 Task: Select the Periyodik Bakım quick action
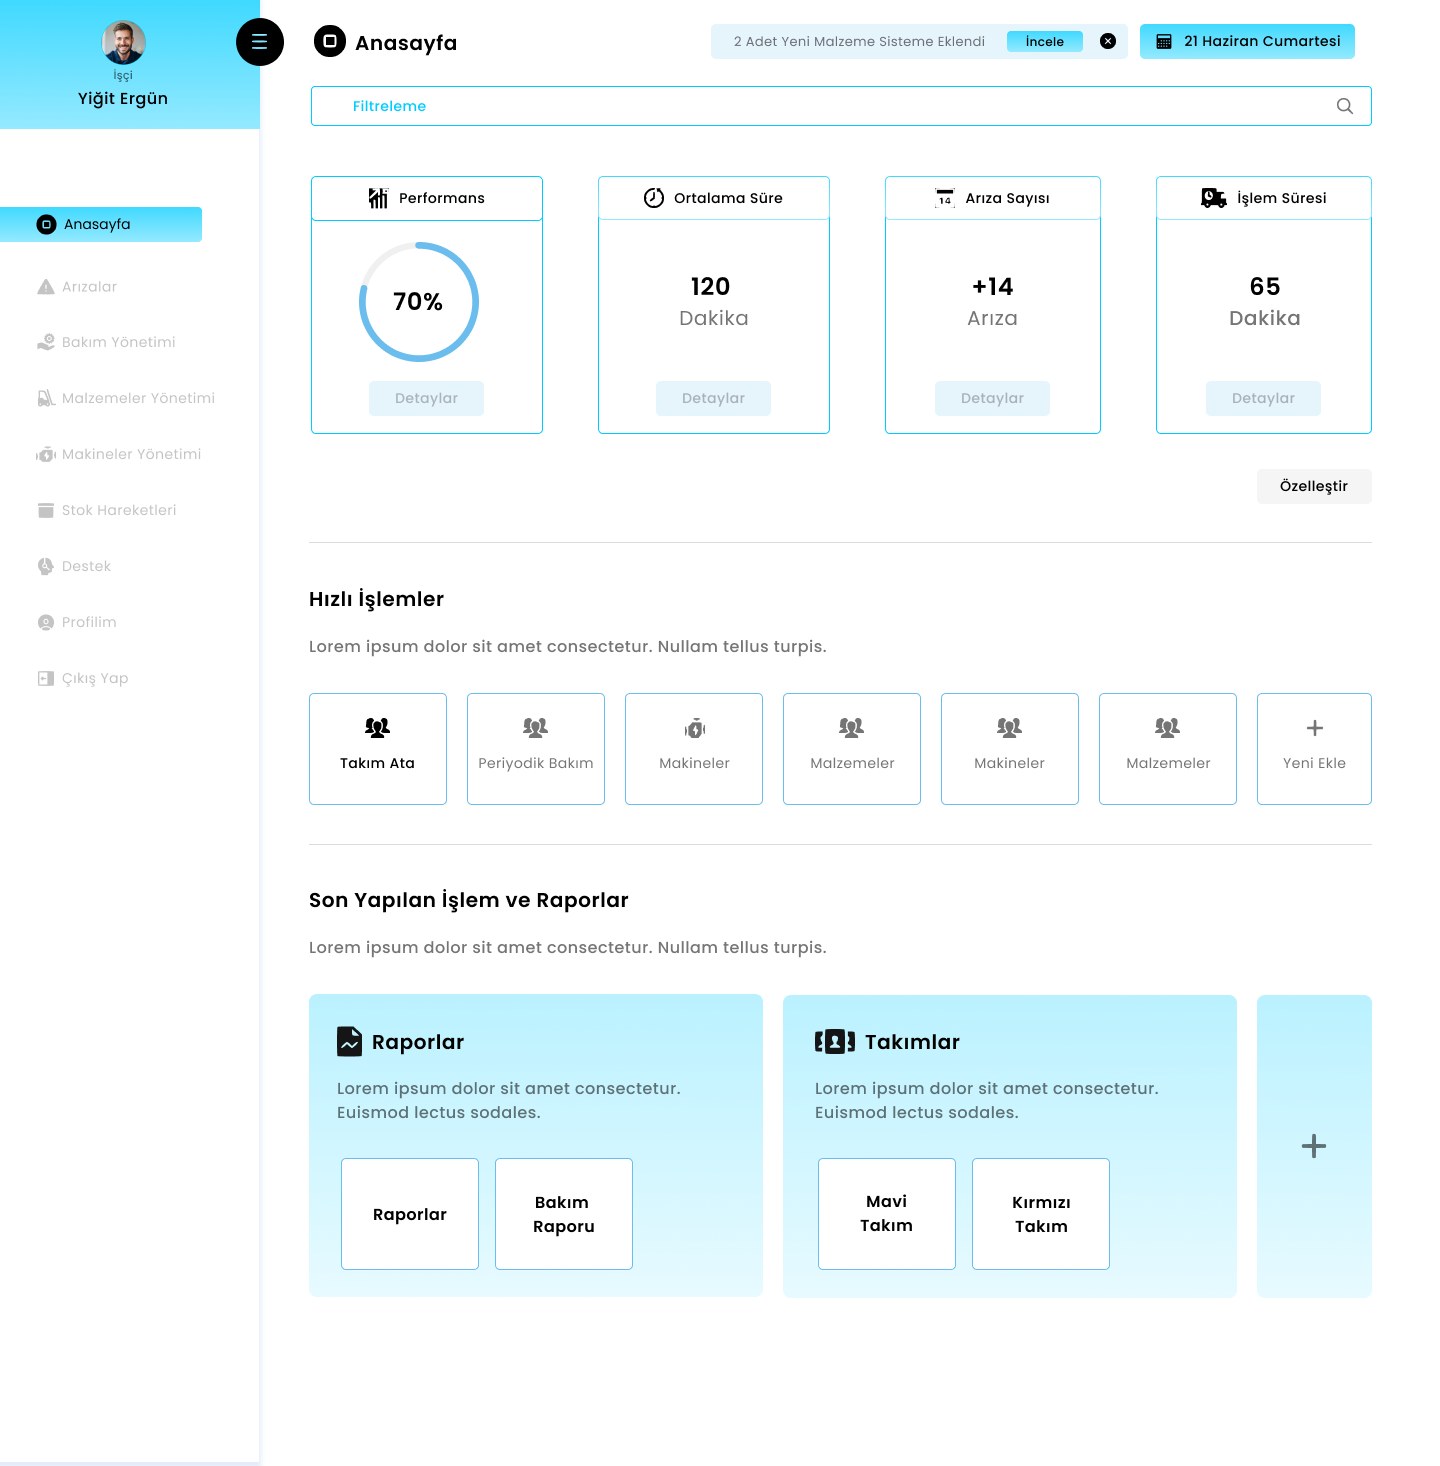(x=536, y=749)
